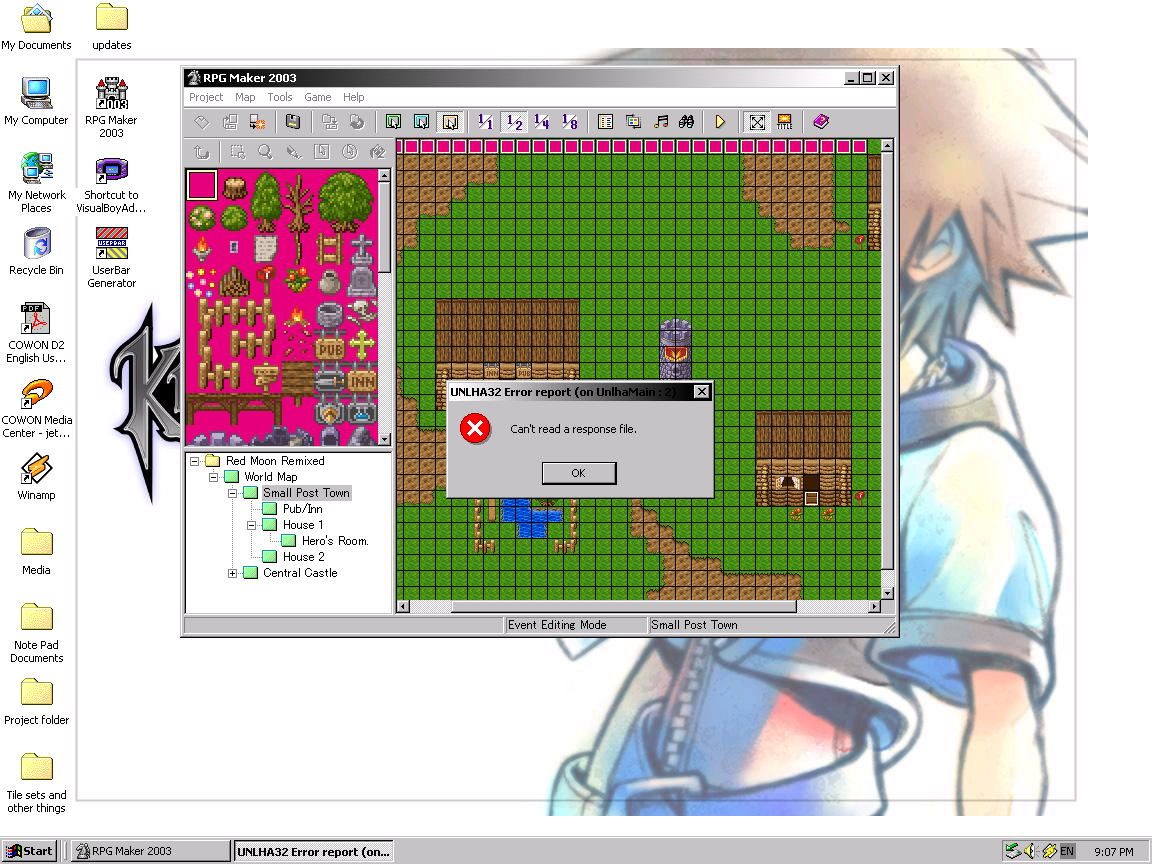
Task: Pick the INN sign tile in palette
Action: click(x=361, y=381)
